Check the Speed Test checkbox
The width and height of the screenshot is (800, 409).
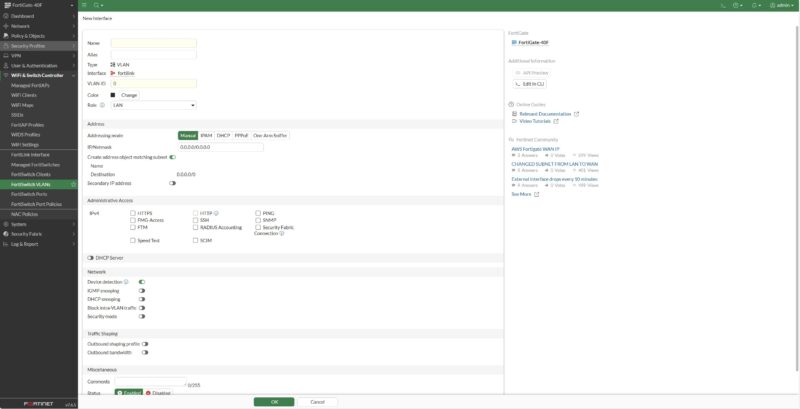133,240
